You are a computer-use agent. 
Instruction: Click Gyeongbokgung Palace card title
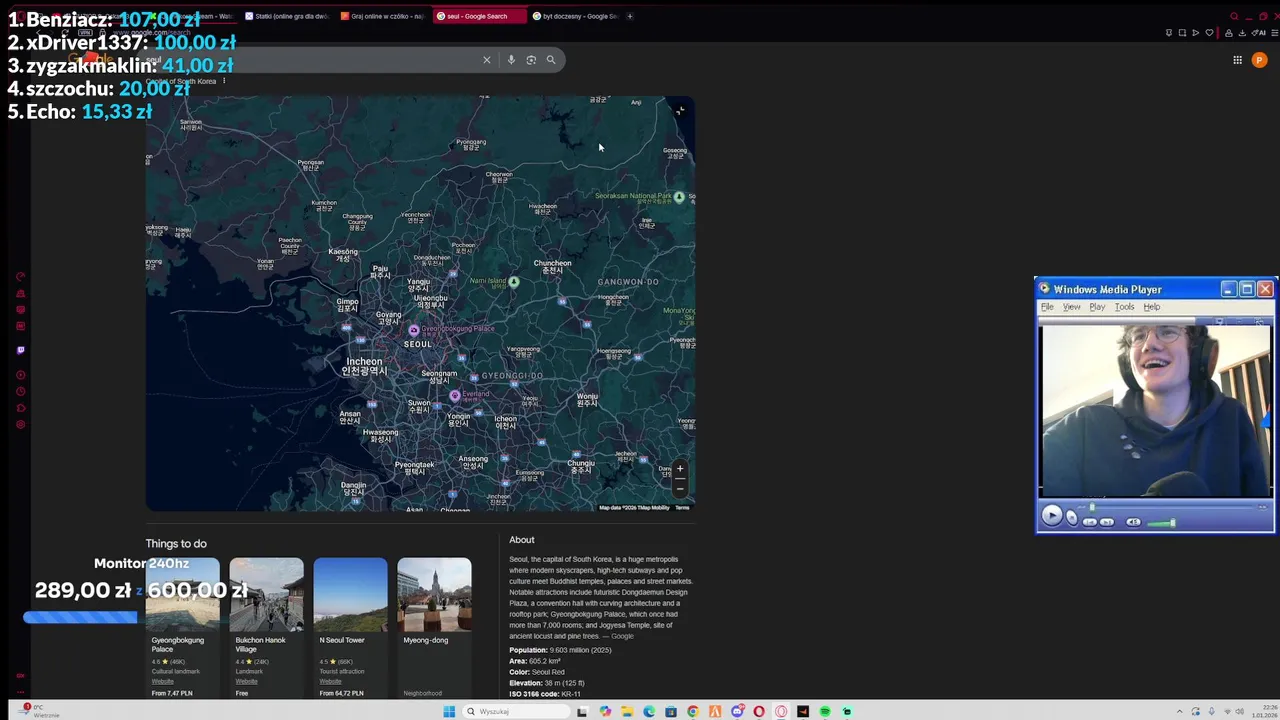tap(177, 644)
